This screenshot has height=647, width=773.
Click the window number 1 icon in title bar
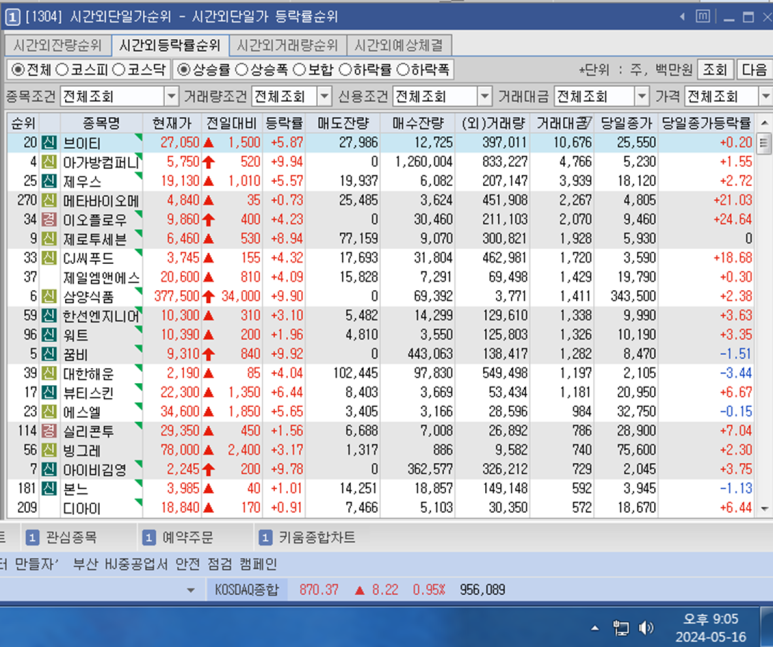pos(12,17)
